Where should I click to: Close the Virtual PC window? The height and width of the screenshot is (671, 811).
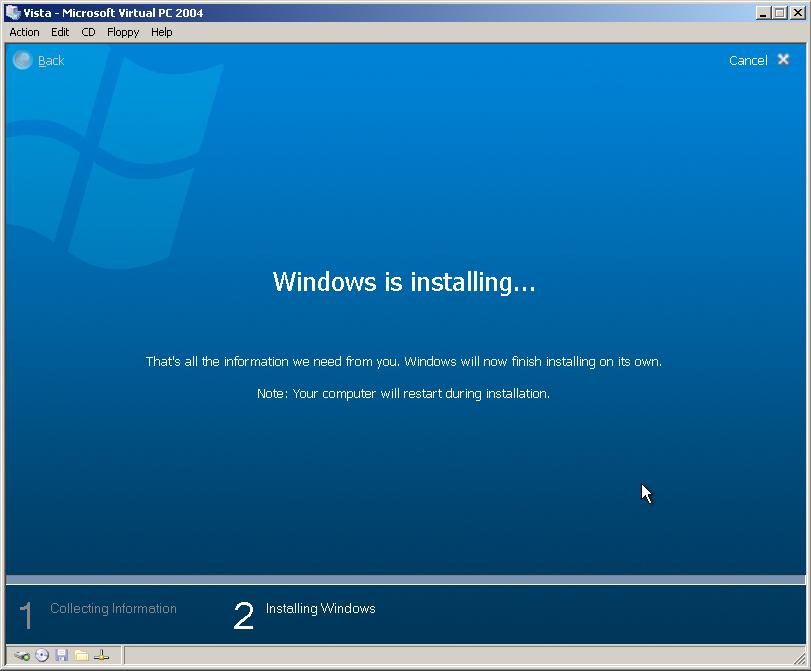click(x=798, y=13)
